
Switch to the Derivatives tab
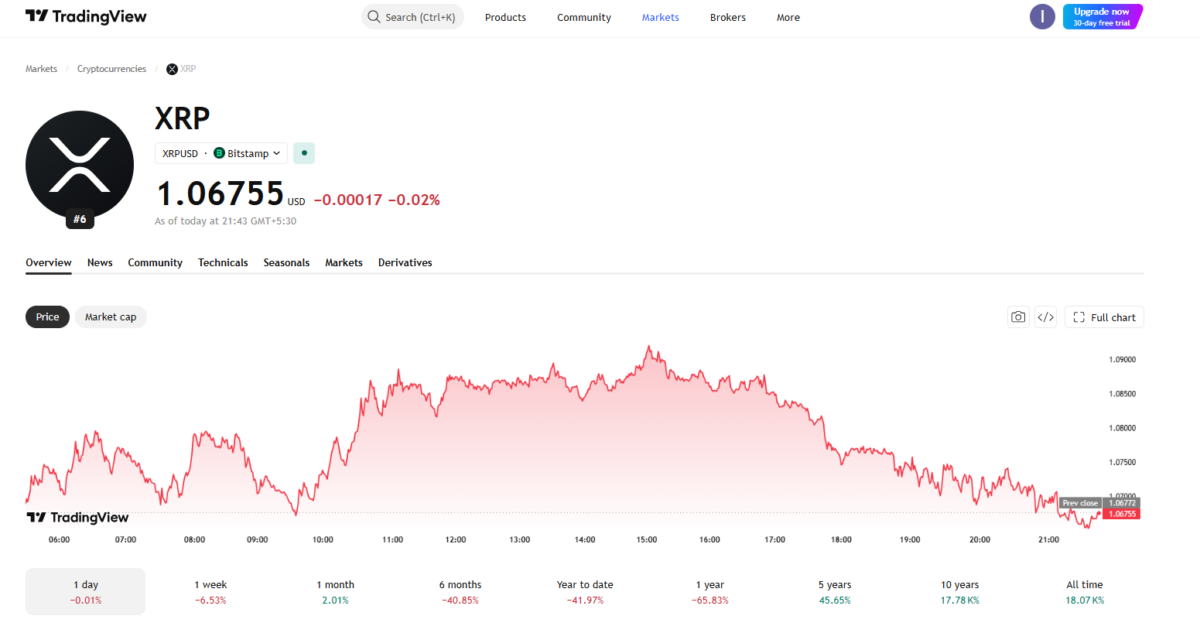click(x=405, y=262)
